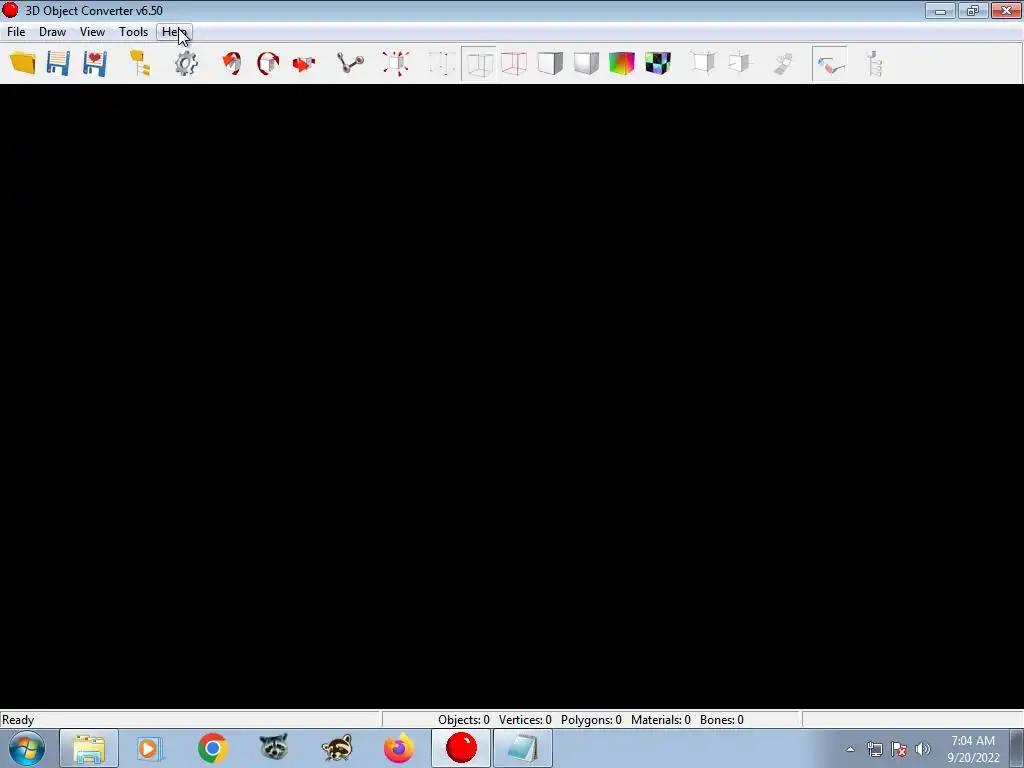Click the red flattened cubes icon
The image size is (1024, 768).
[x=304, y=63]
